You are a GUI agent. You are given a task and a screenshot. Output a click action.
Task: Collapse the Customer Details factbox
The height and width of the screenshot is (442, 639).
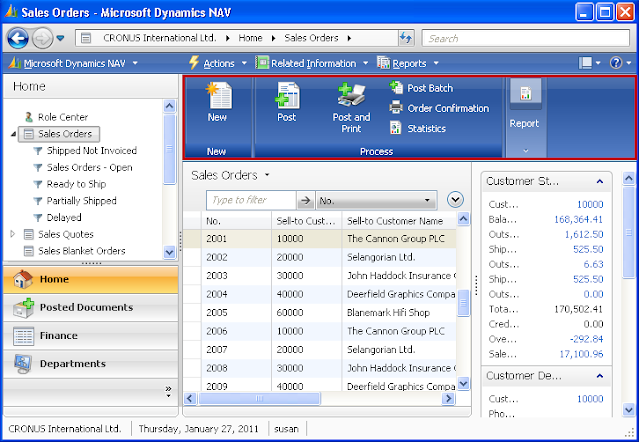(x=600, y=376)
